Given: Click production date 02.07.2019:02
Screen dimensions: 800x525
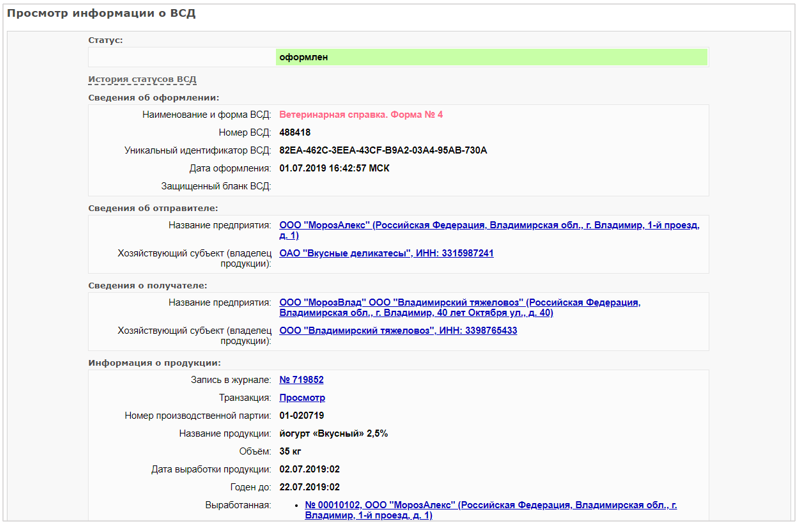Looking at the screenshot, I should click(x=310, y=469).
